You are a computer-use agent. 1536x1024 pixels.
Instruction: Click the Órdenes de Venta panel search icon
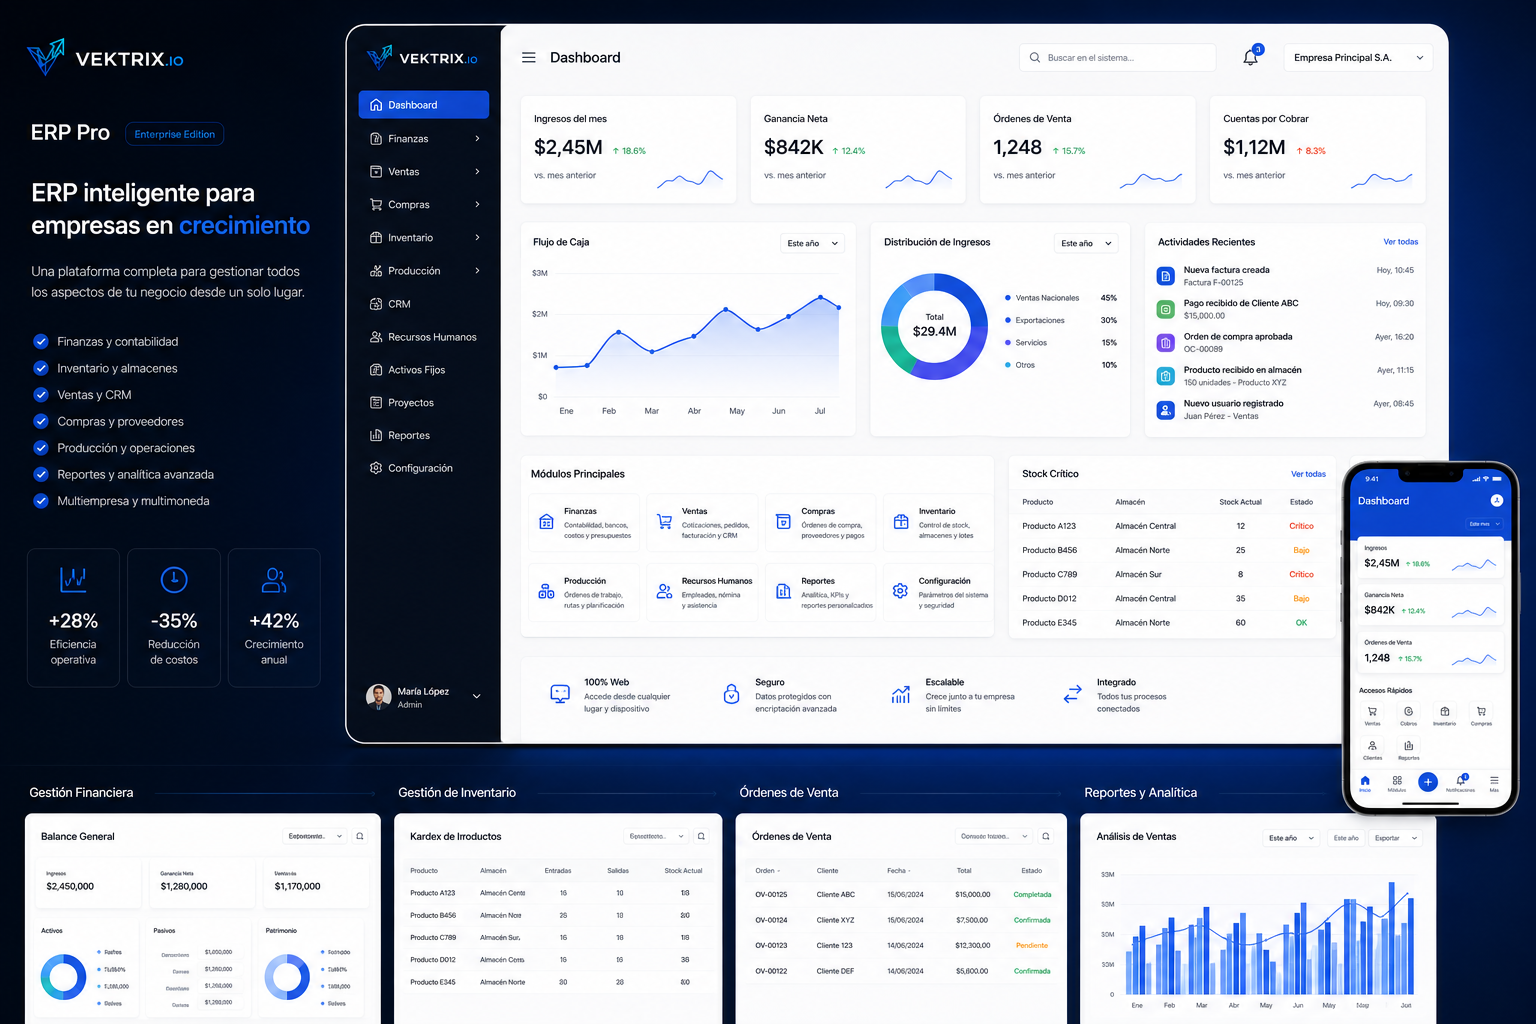pos(1046,836)
